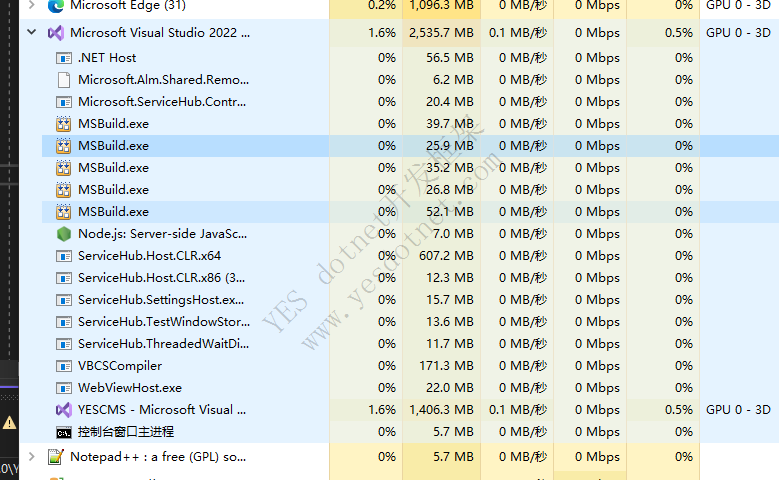Click the 171.3 MB memory value
This screenshot has width=779, height=480.
[x=446, y=366]
